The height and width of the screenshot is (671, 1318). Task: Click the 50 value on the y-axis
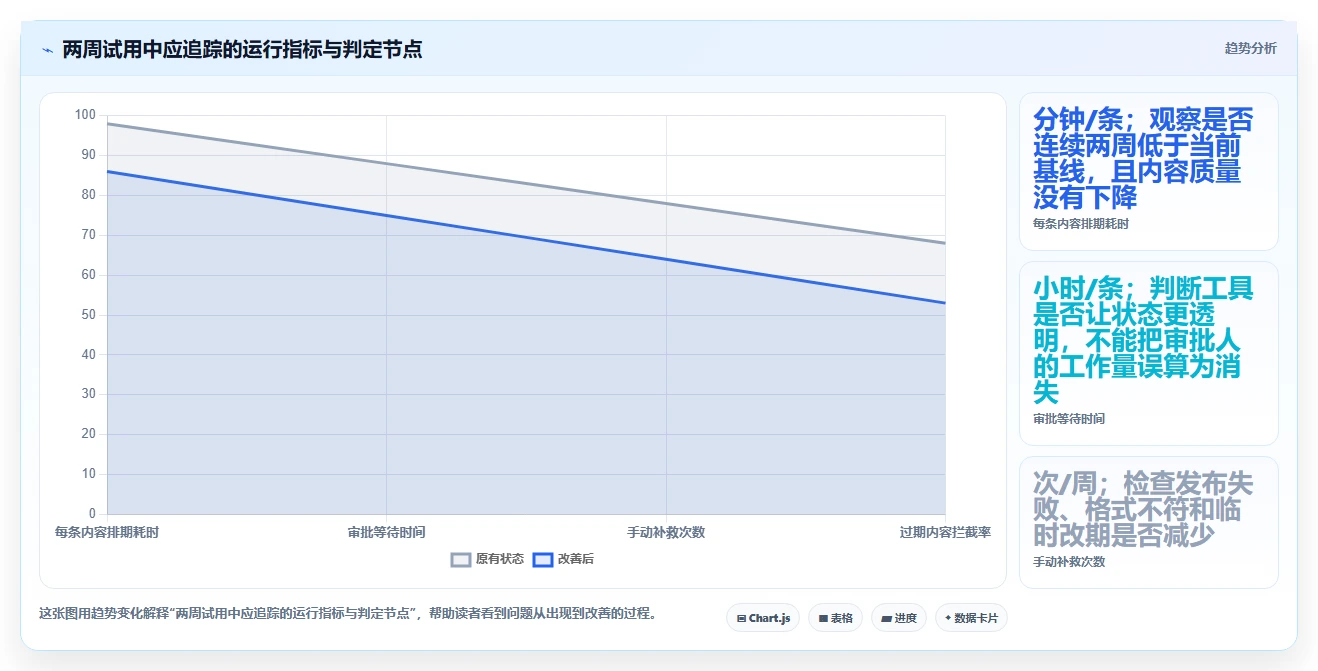pyautogui.click(x=89, y=315)
